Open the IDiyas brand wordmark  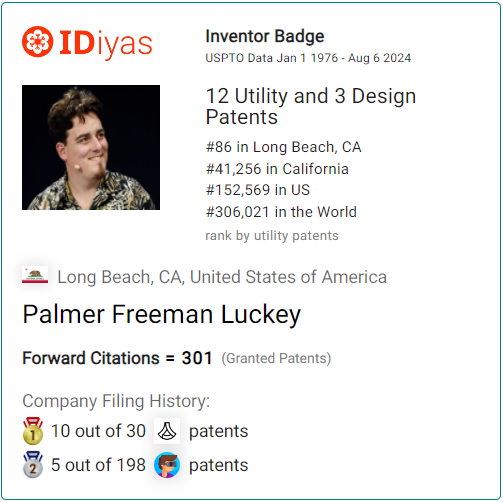point(106,43)
